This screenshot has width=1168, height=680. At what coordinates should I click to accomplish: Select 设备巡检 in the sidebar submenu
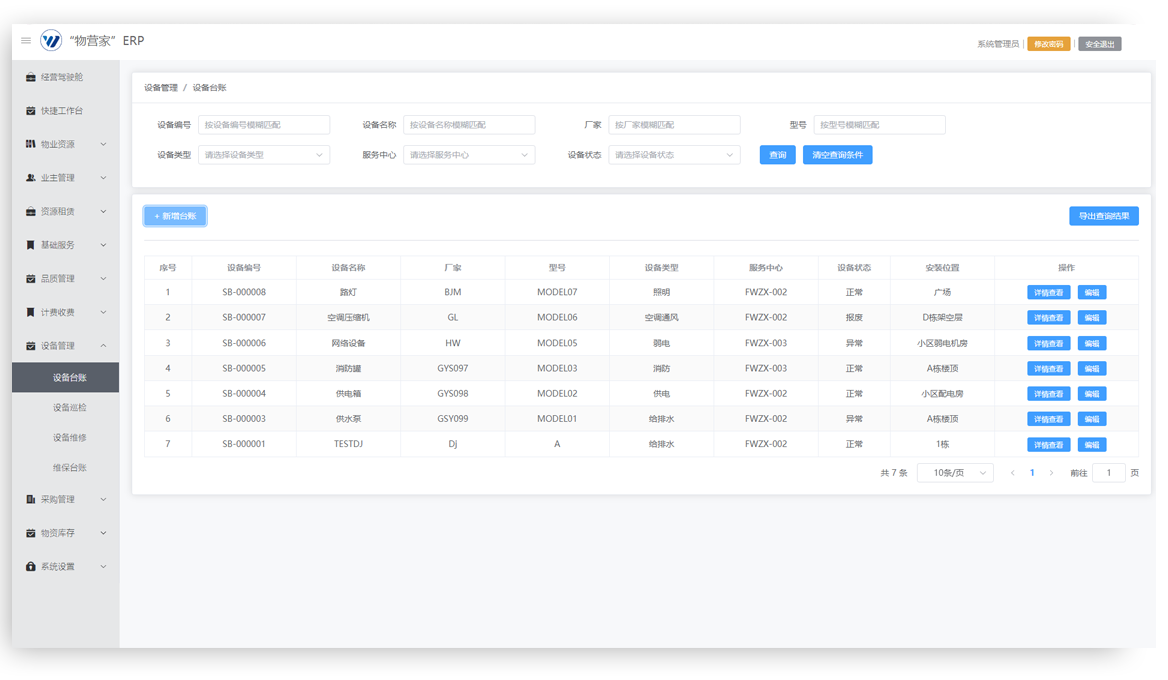pyautogui.click(x=69, y=408)
